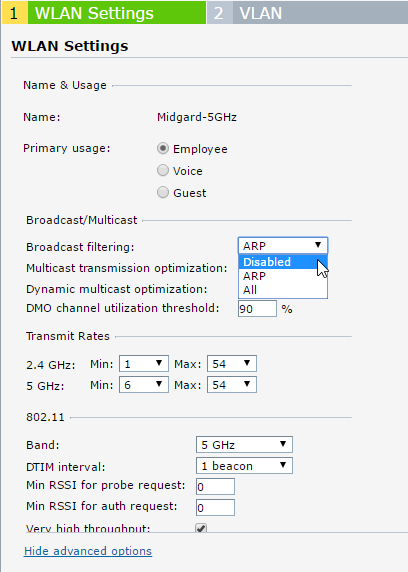Select the Voice primary usage option

point(163,170)
